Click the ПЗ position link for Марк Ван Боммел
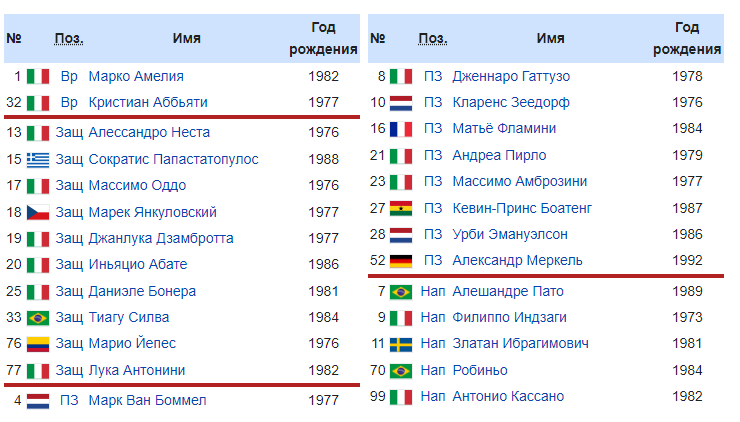Image resolution: width=740 pixels, height=422 pixels. (69, 400)
